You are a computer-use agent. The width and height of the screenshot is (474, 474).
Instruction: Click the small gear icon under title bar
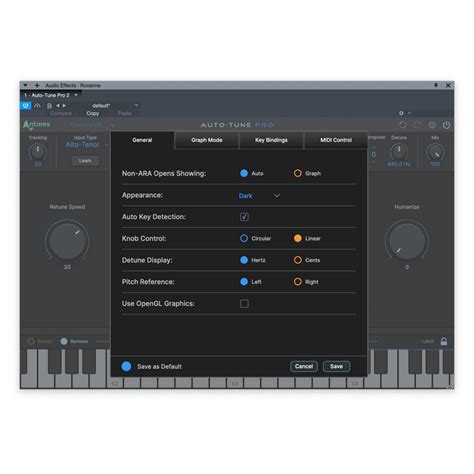click(x=401, y=113)
